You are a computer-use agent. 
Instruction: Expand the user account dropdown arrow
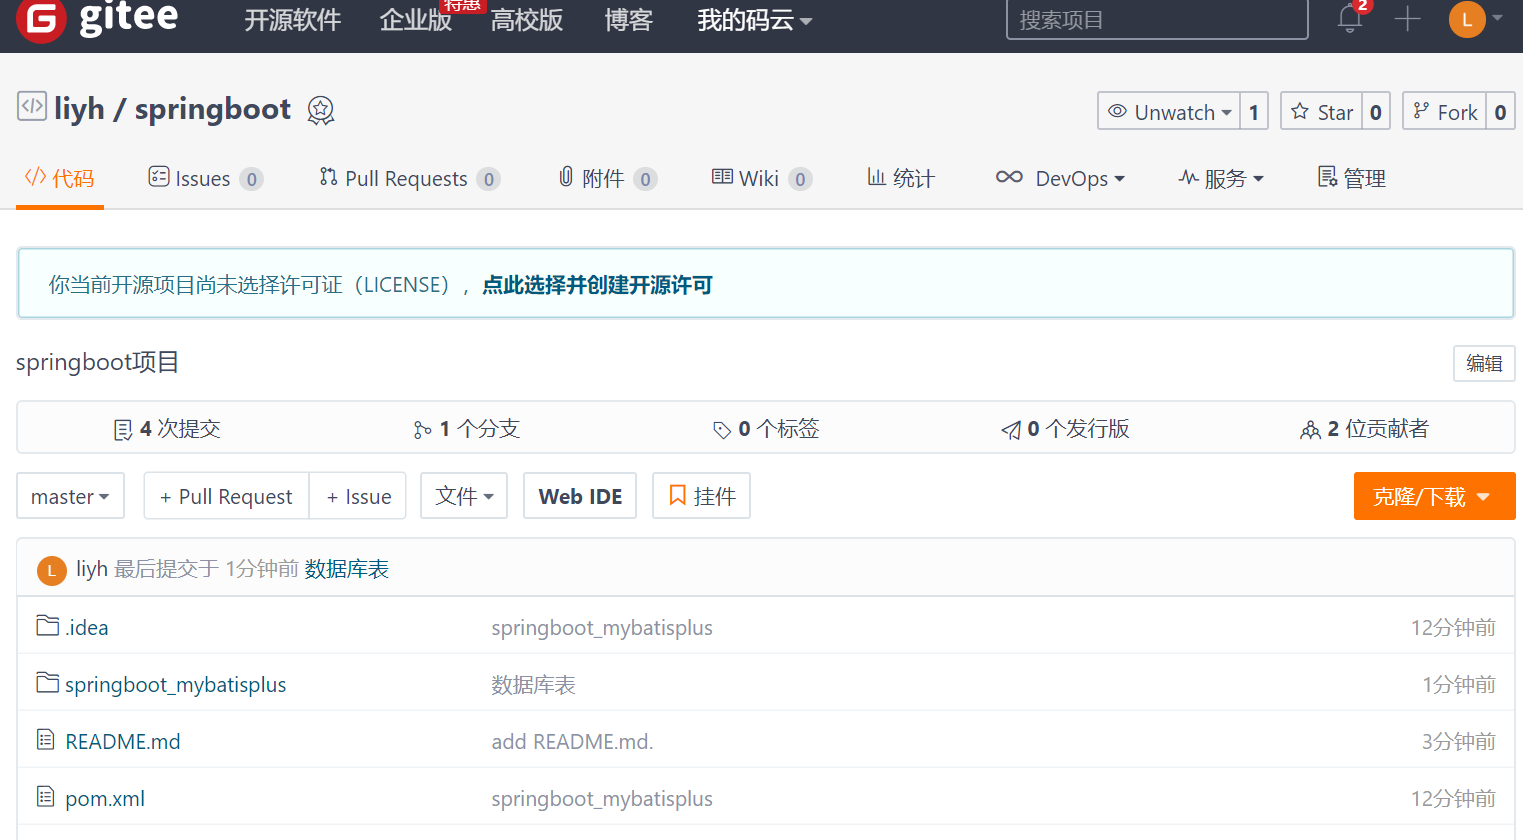[x=1497, y=18]
